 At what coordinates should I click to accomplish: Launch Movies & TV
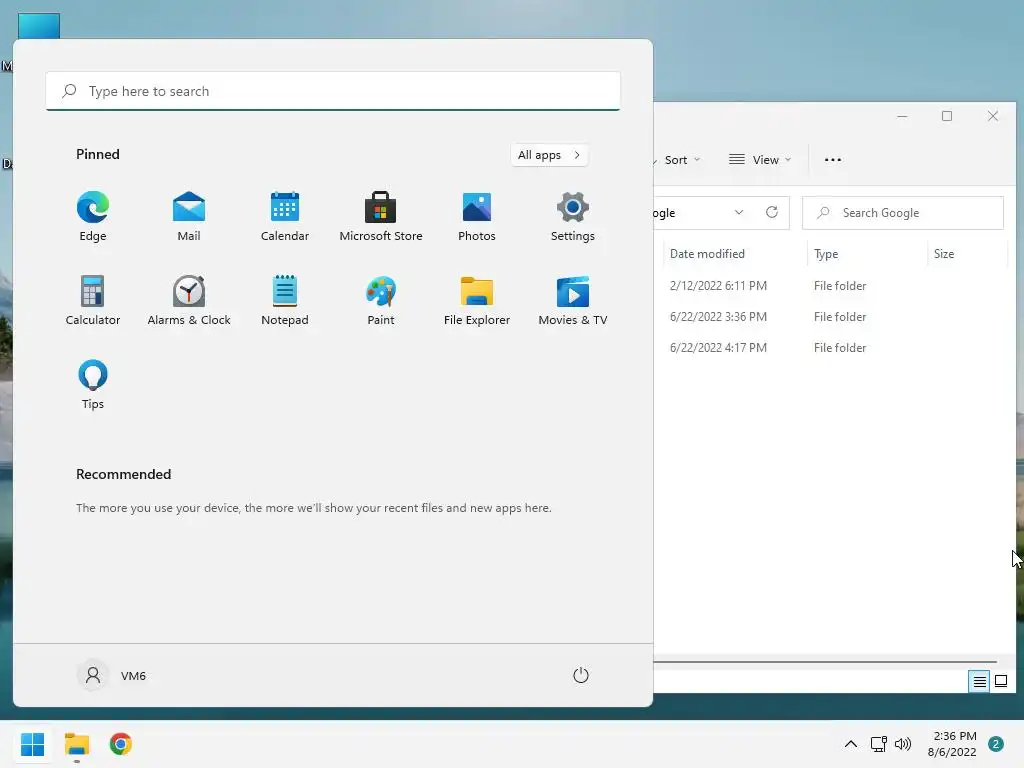point(573,301)
